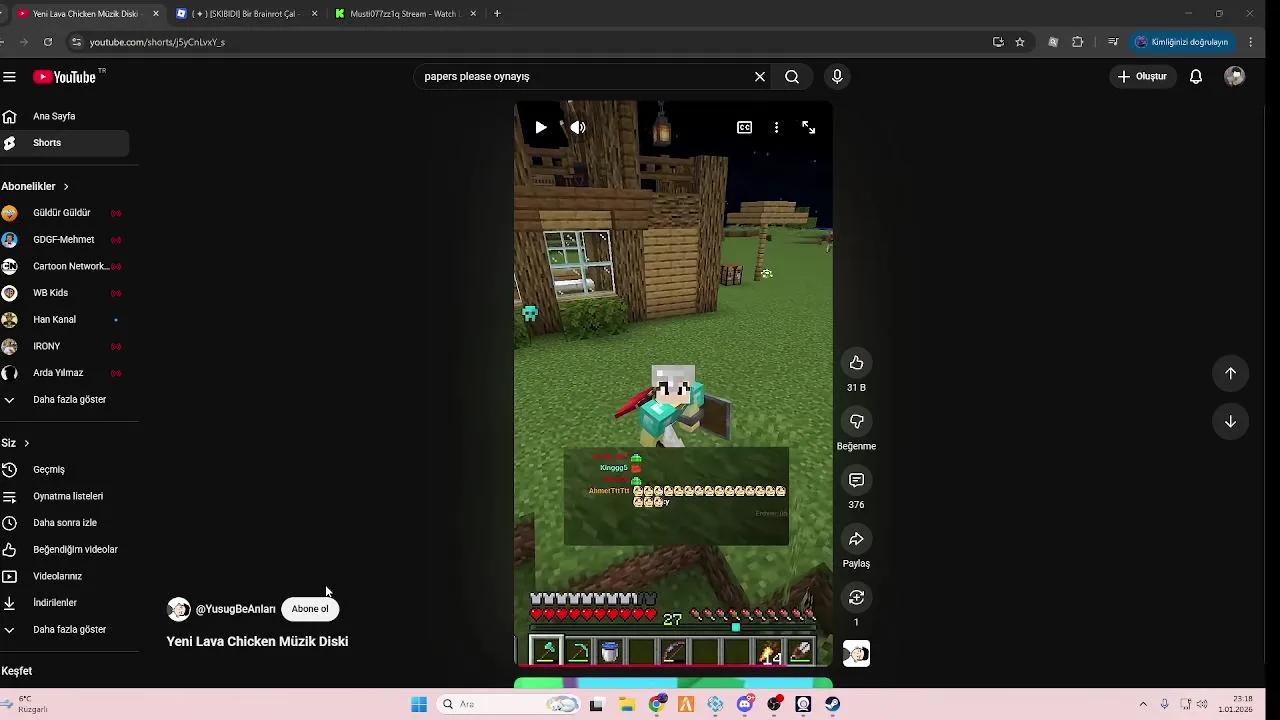Image resolution: width=1280 pixels, height=720 pixels.
Task: Open Steam from the taskbar
Action: click(x=832, y=704)
